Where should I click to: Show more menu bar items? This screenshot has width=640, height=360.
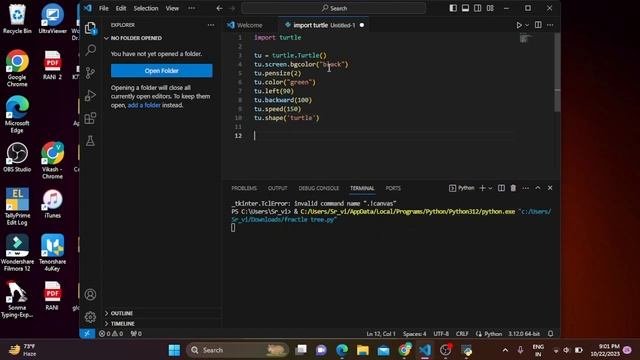(x=191, y=8)
